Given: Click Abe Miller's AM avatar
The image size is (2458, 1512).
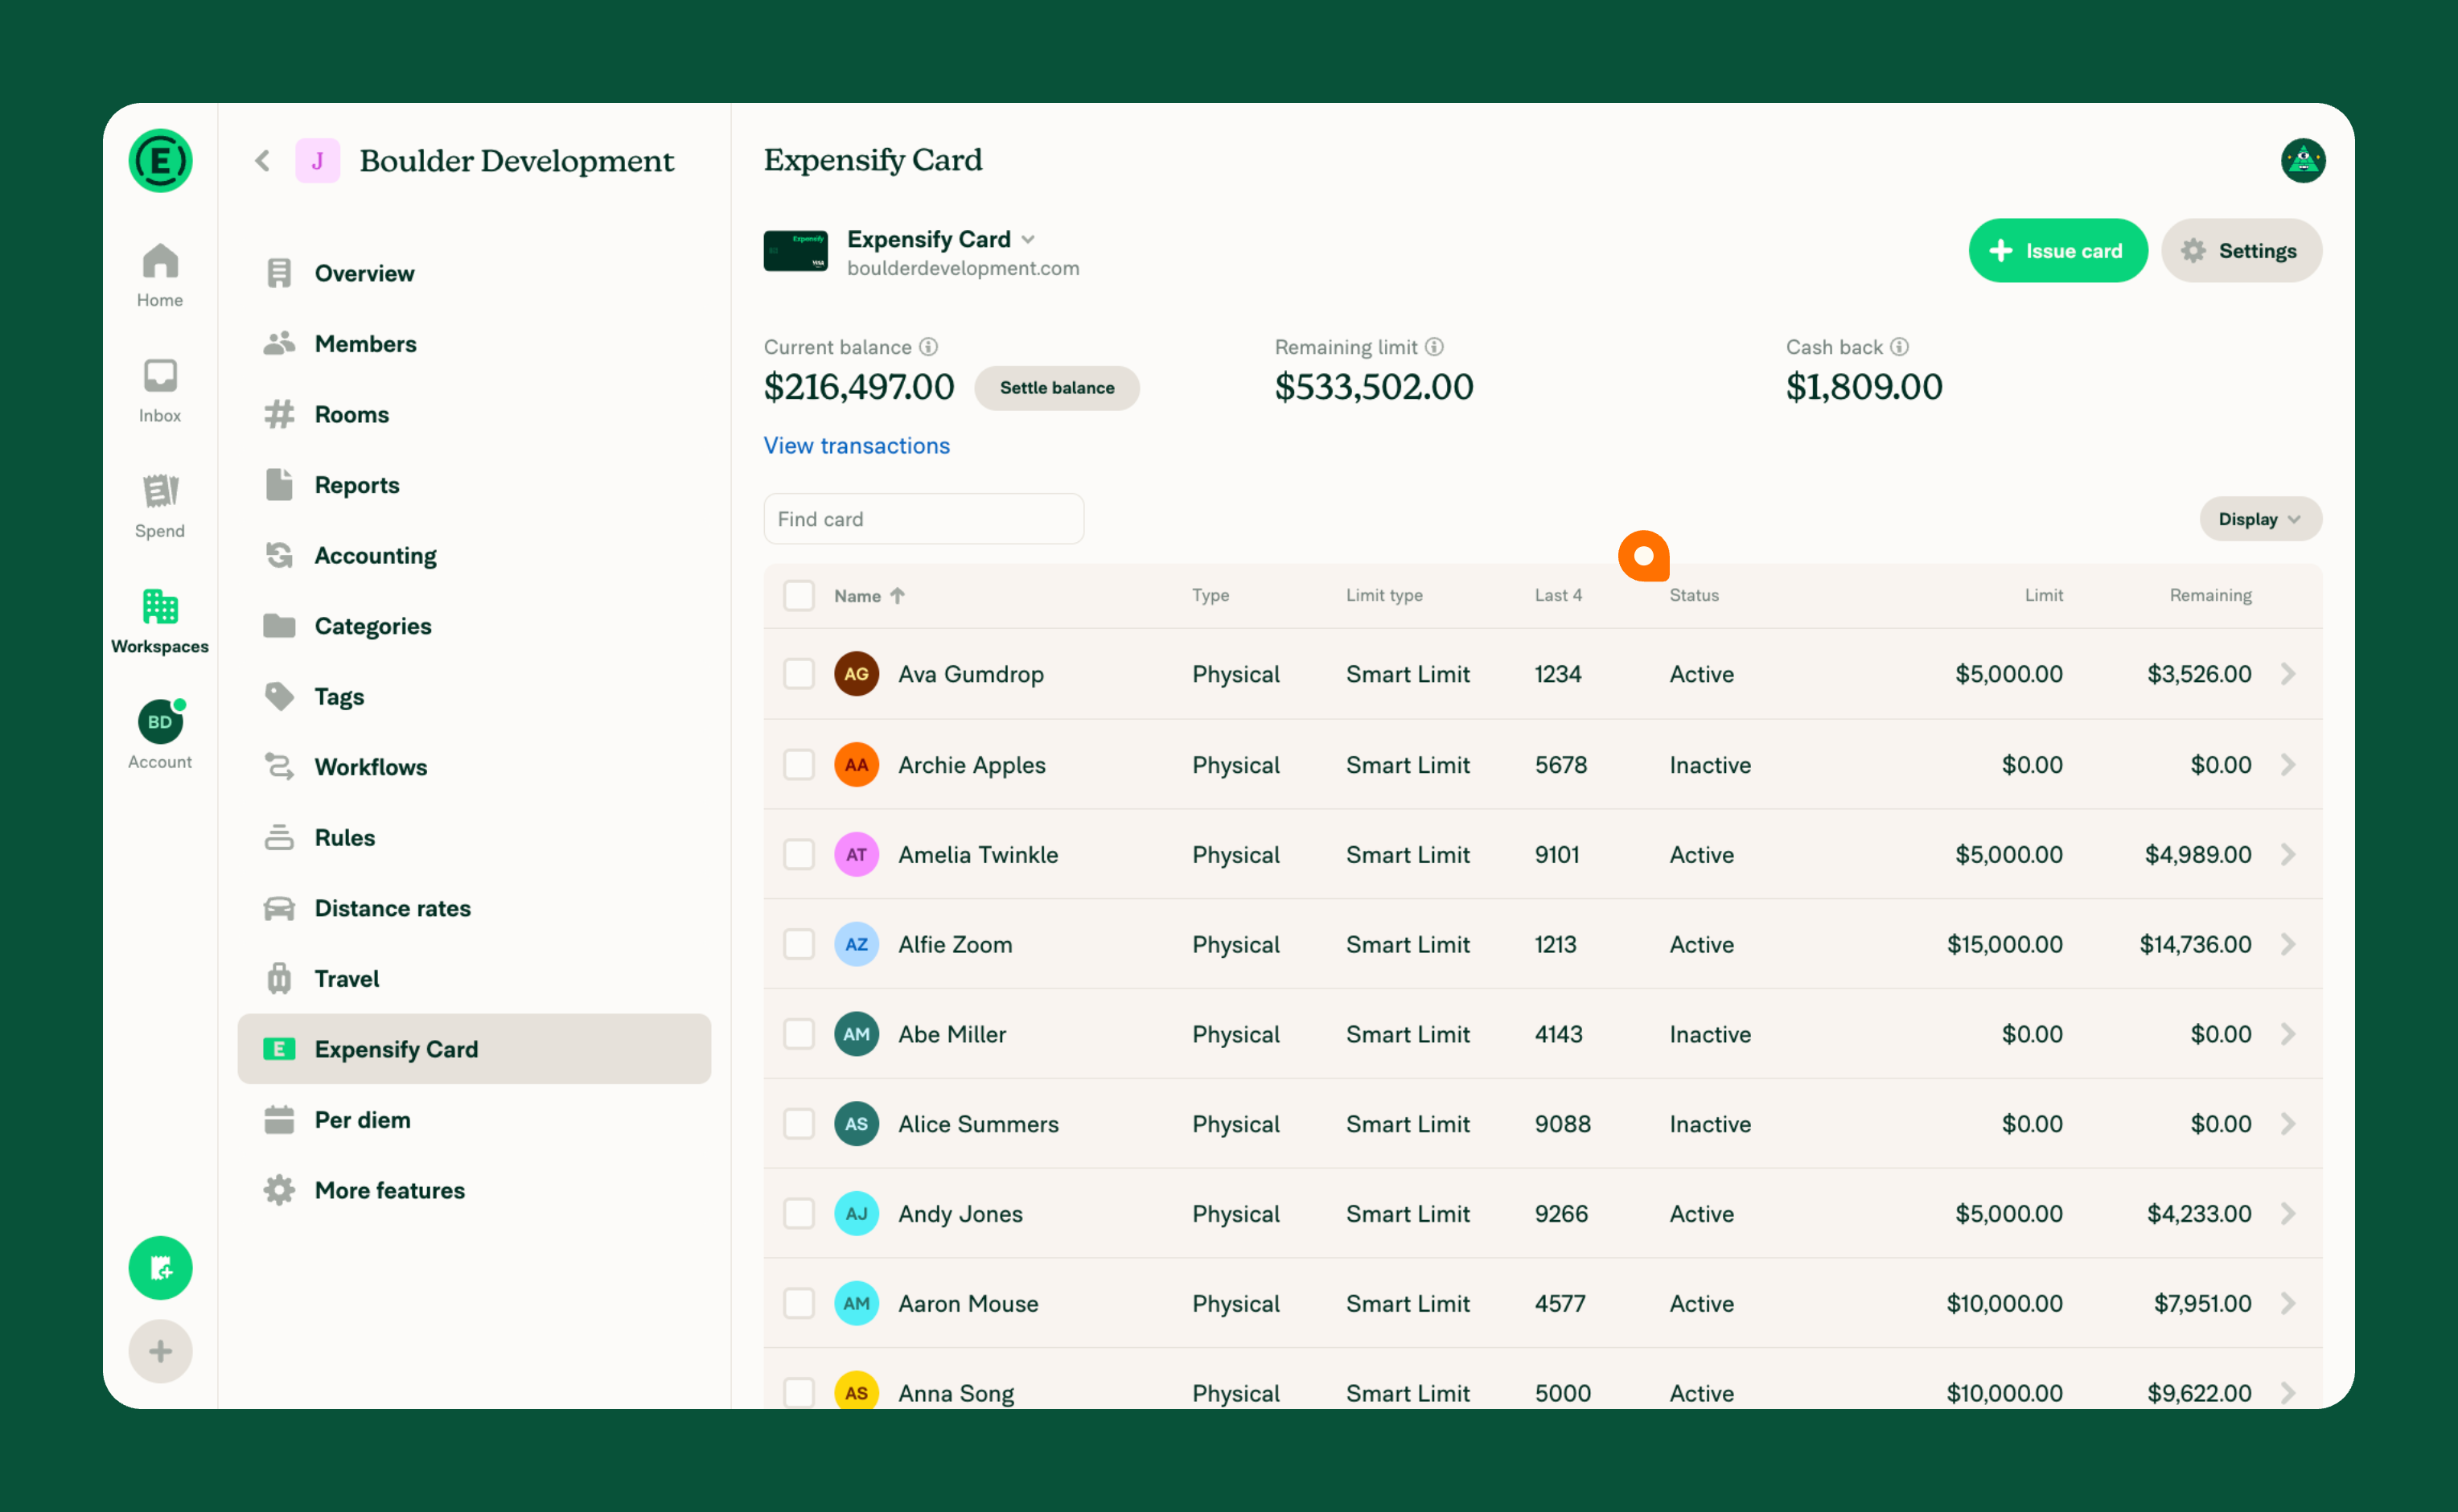Looking at the screenshot, I should [856, 1034].
